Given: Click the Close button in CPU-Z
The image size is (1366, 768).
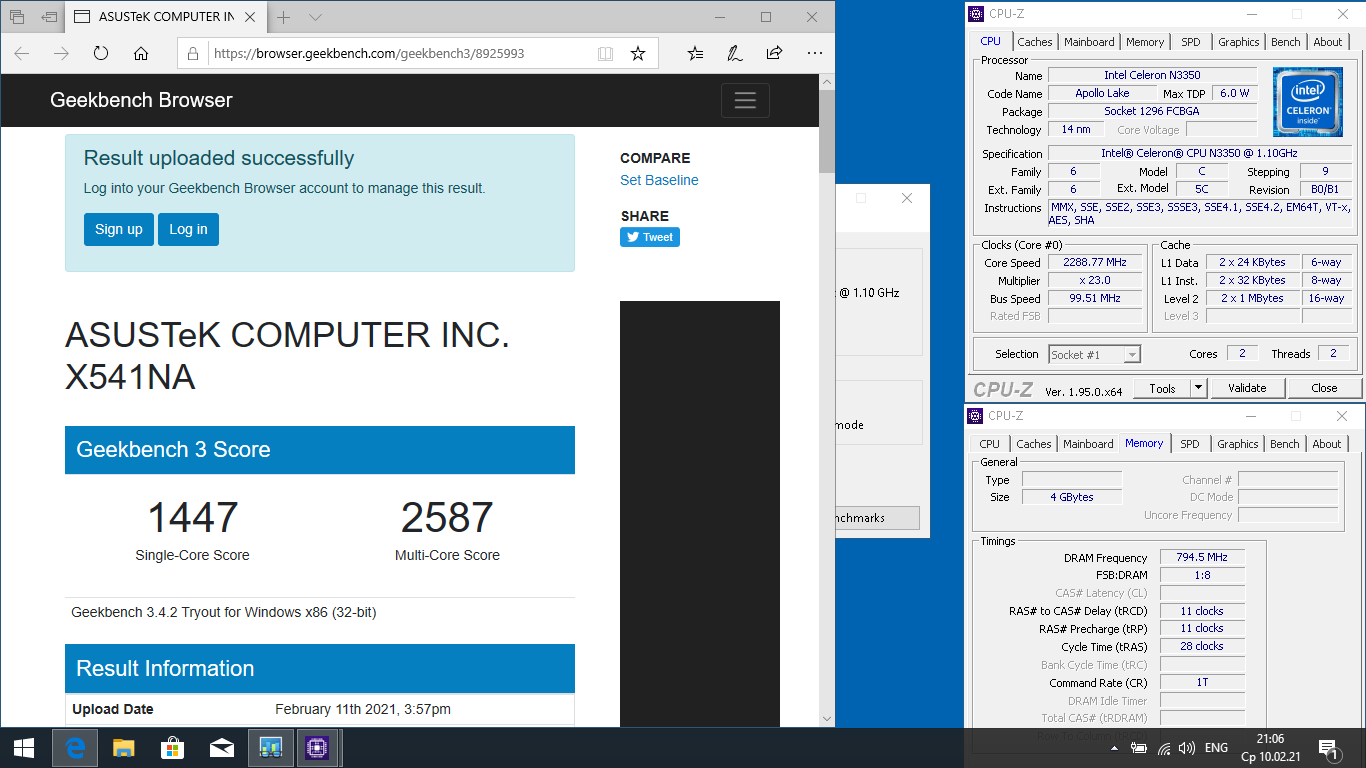Looking at the screenshot, I should (1324, 388).
